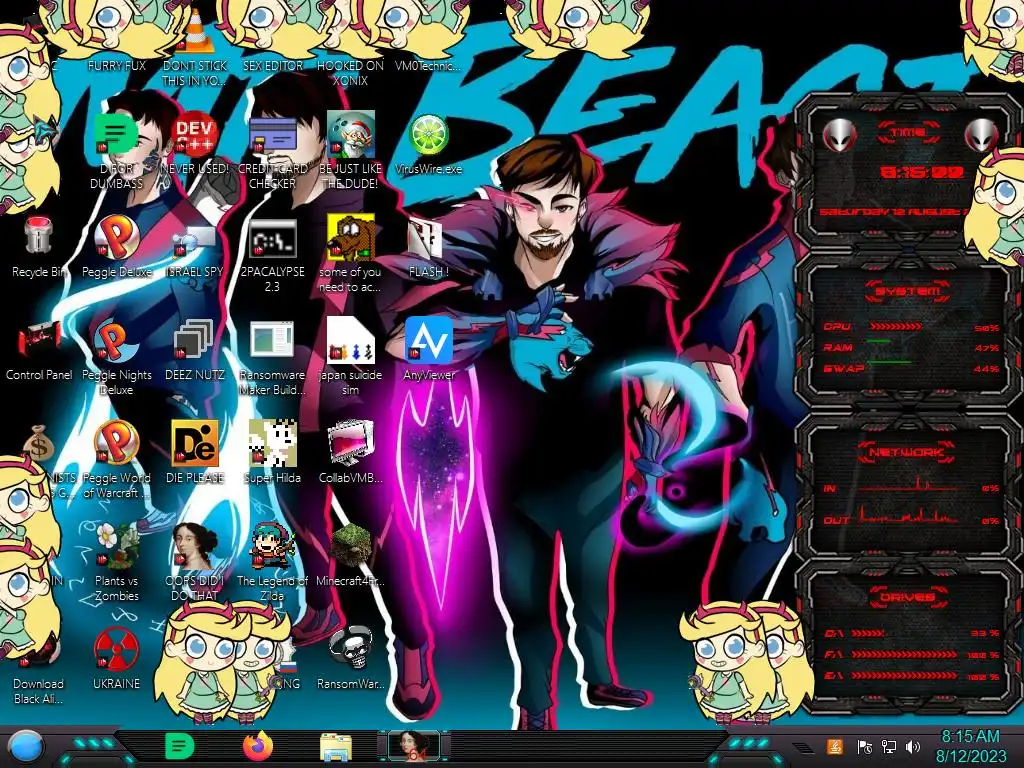Open the 'Minecraft4fr...' grass block icon

click(x=351, y=546)
